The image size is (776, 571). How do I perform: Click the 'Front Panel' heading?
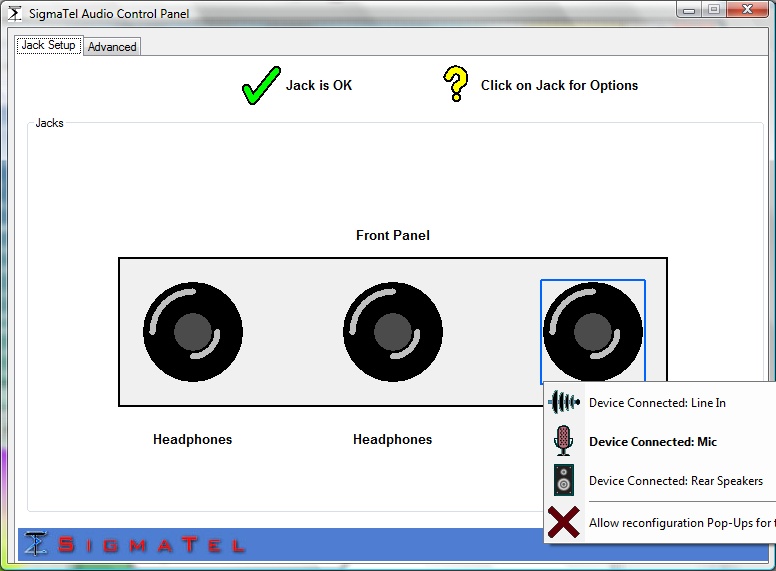393,236
